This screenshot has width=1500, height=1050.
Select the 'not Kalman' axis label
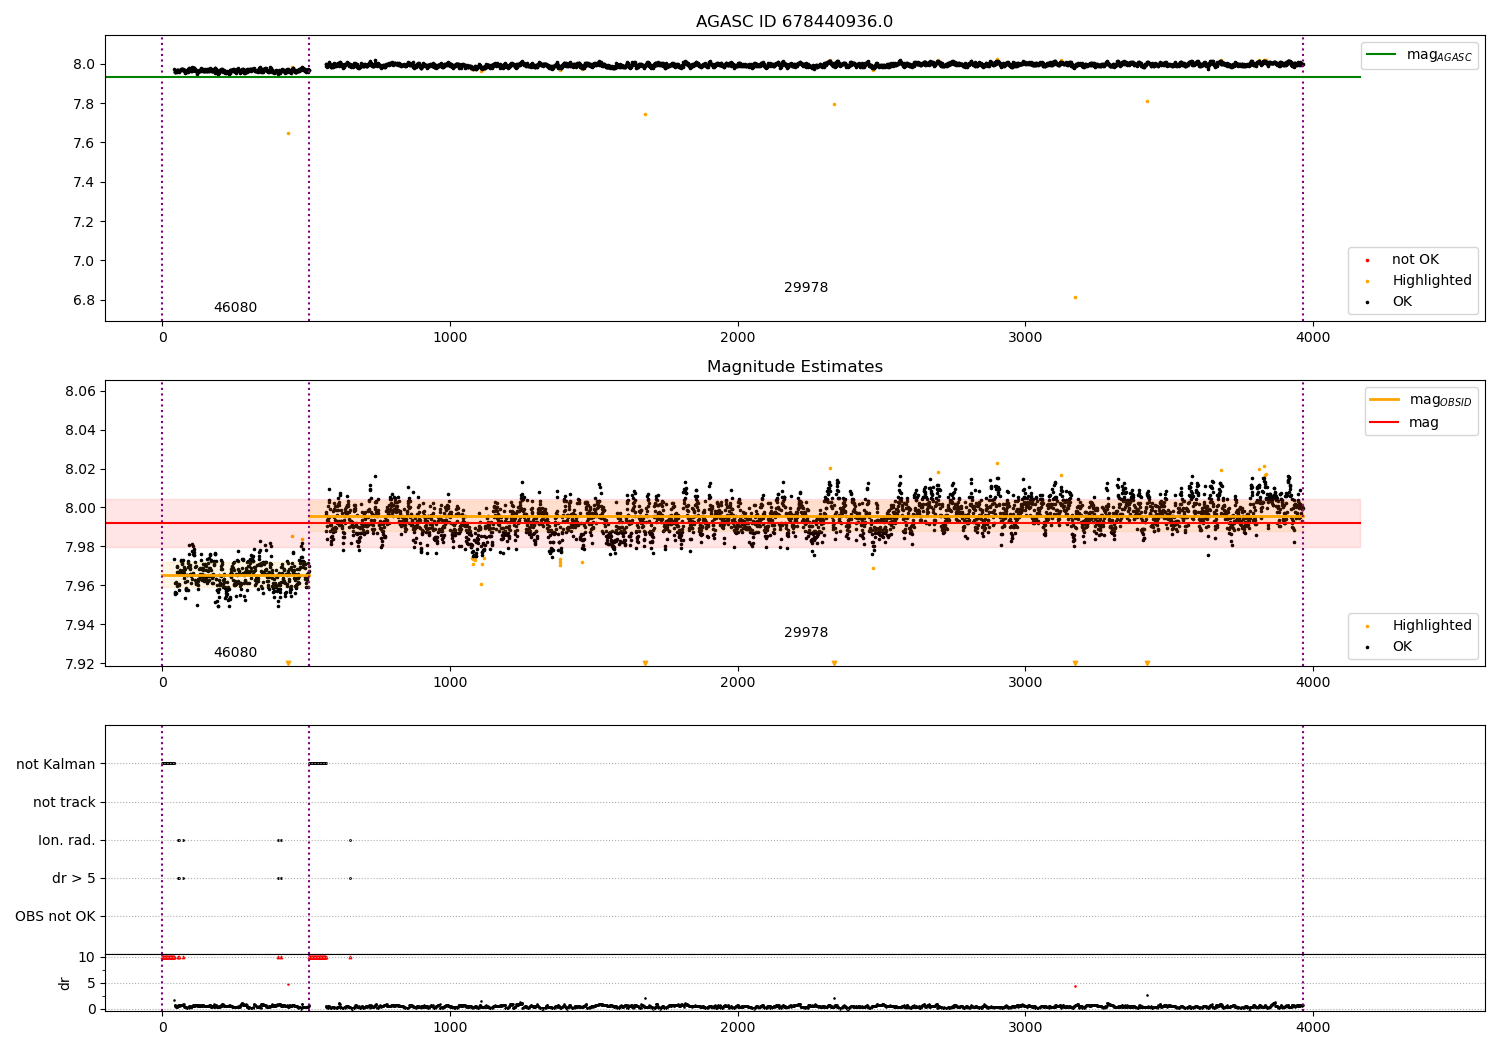[x=56, y=764]
